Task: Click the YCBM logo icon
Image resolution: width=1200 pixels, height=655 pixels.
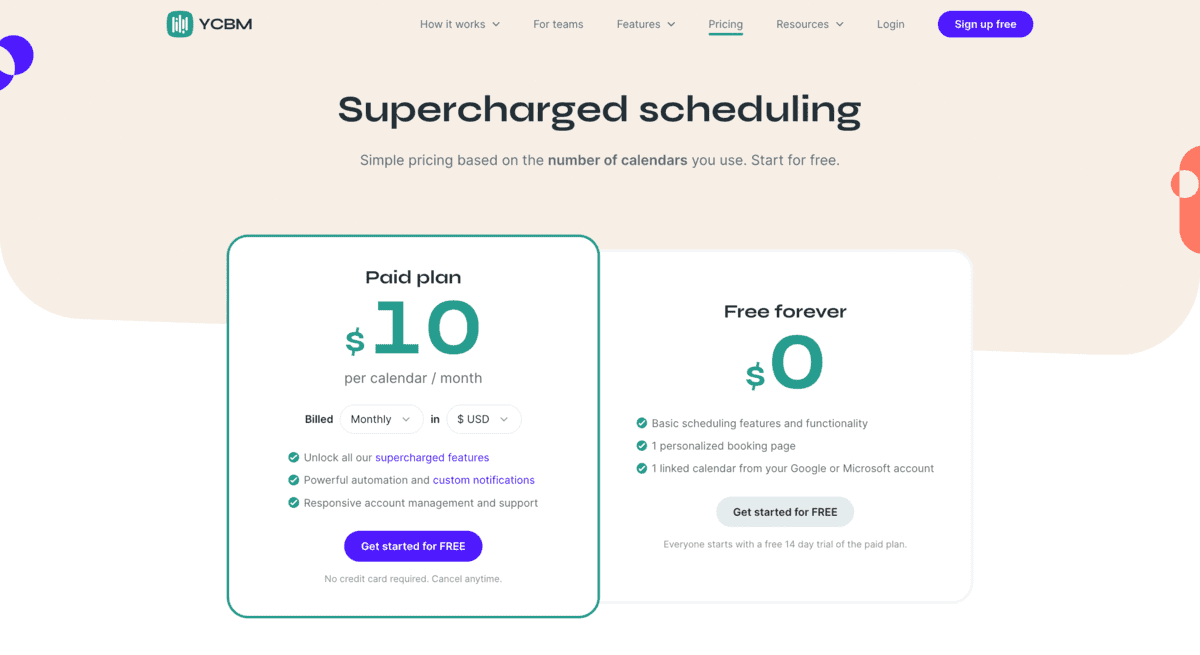Action: [180, 24]
